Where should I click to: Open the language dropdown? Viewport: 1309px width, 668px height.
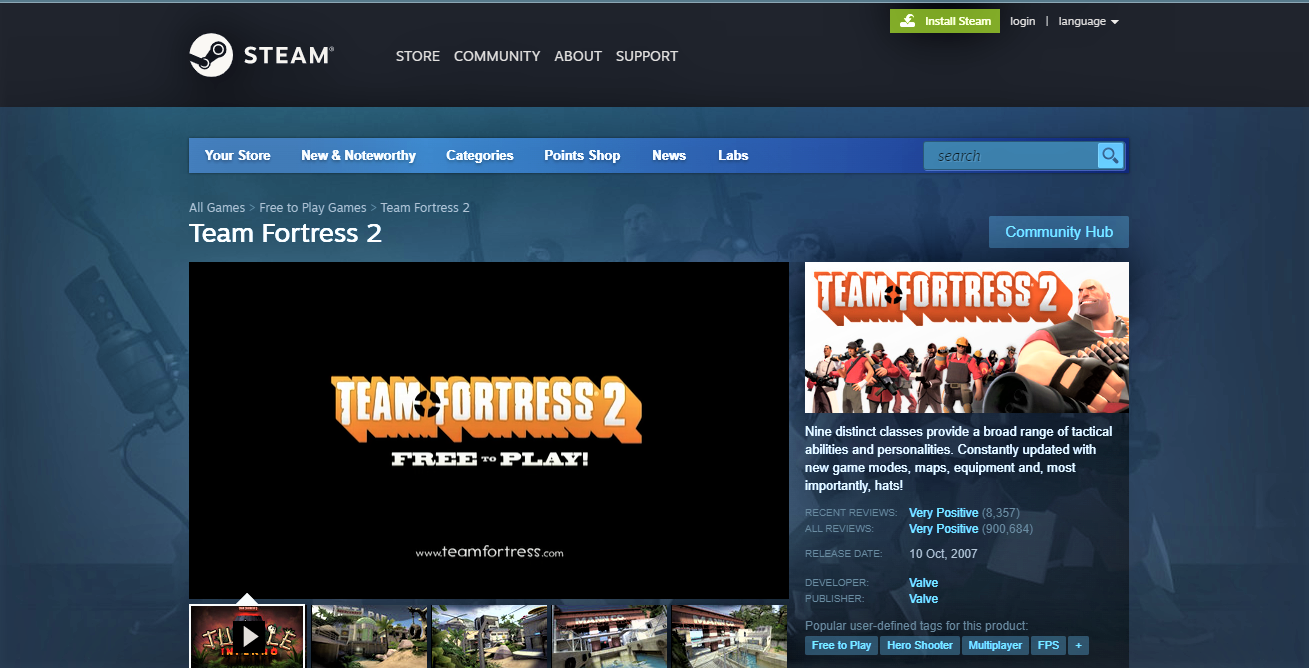[1088, 21]
